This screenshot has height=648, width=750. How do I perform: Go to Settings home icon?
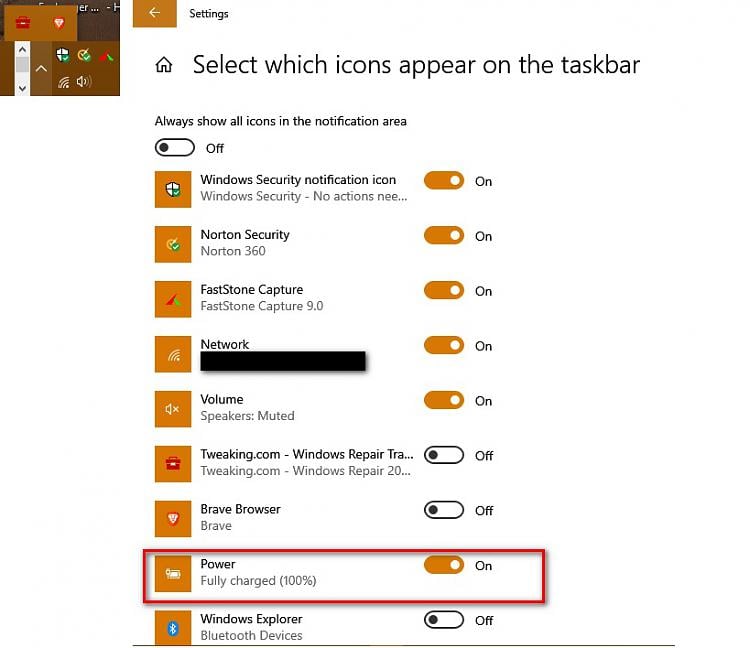click(164, 65)
